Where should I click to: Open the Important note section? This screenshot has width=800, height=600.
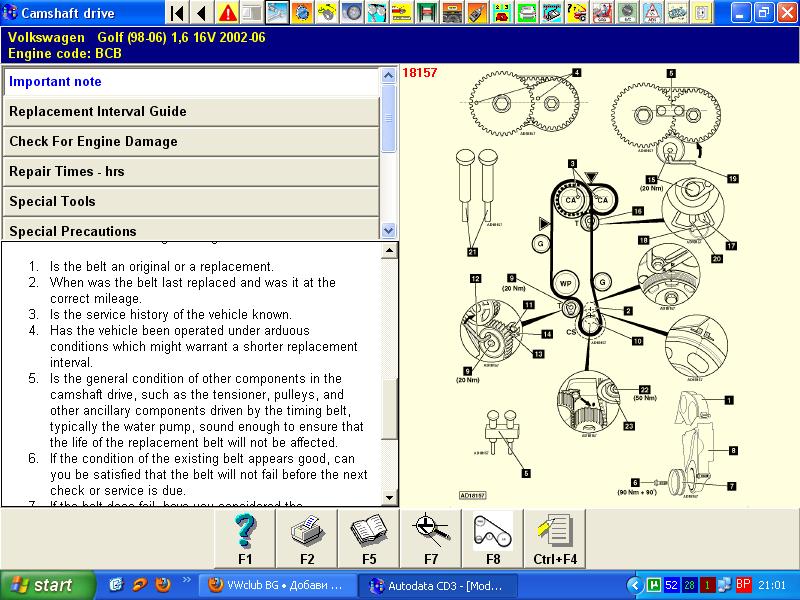coord(190,82)
